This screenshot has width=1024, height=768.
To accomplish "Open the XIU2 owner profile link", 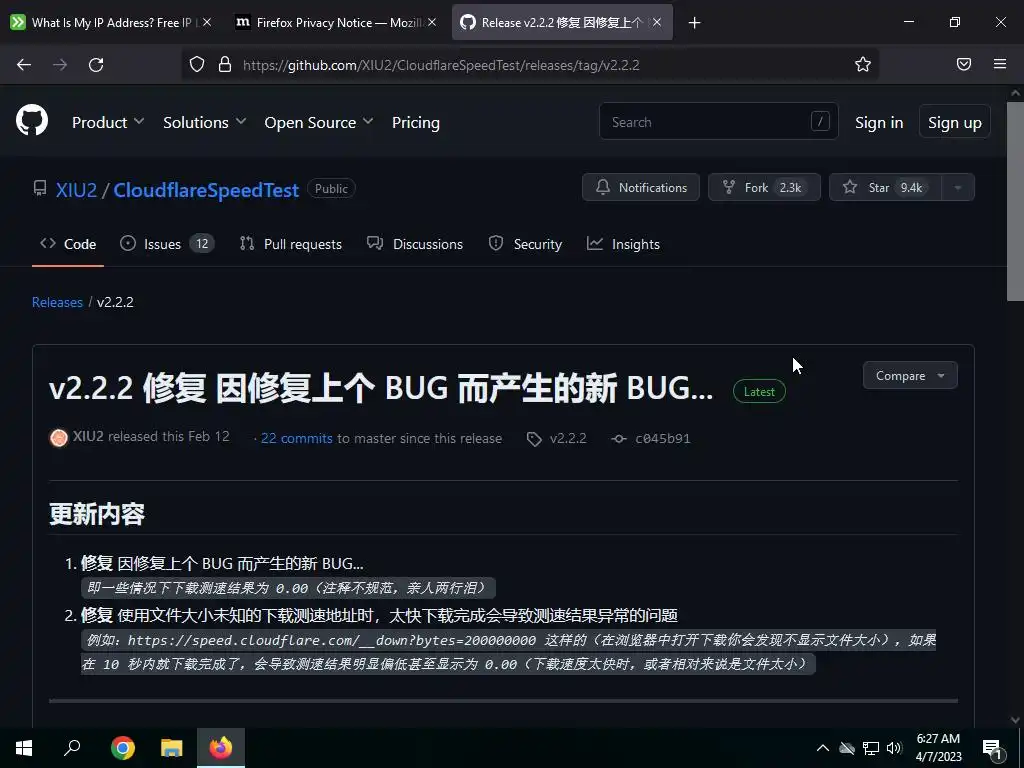I will pos(76,190).
